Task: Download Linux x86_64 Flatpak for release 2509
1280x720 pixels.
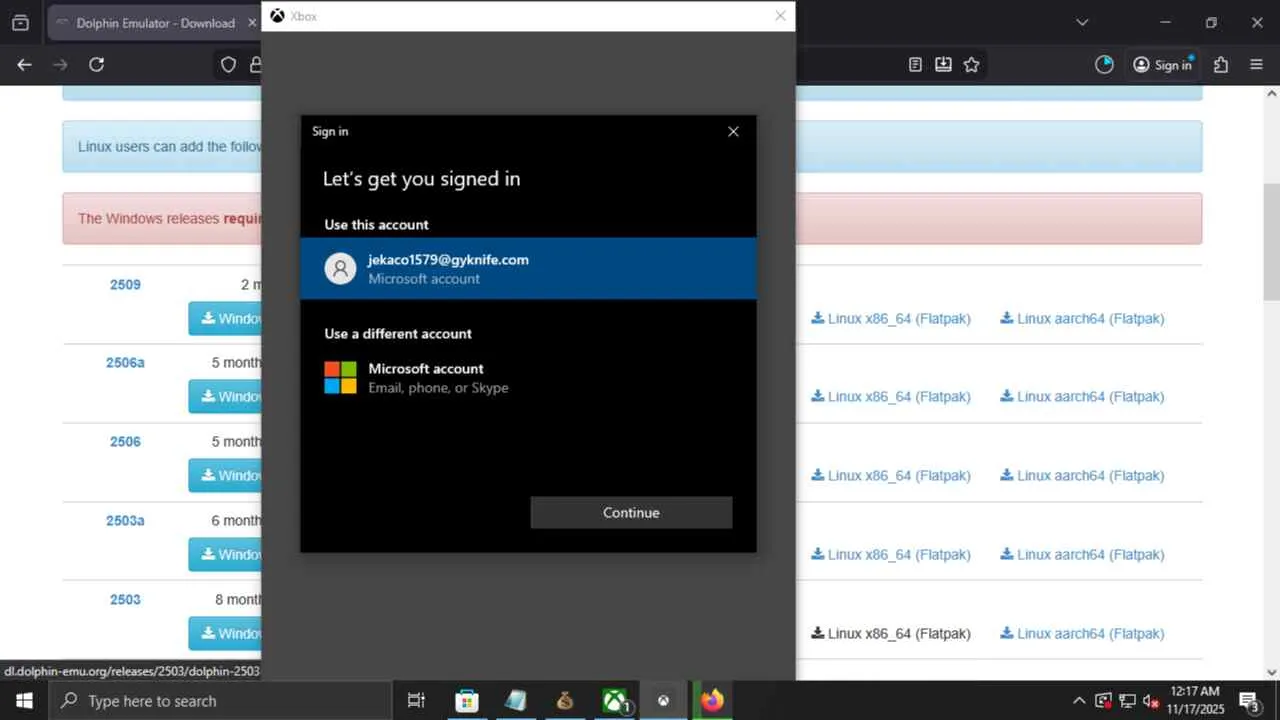Action: 891,318
